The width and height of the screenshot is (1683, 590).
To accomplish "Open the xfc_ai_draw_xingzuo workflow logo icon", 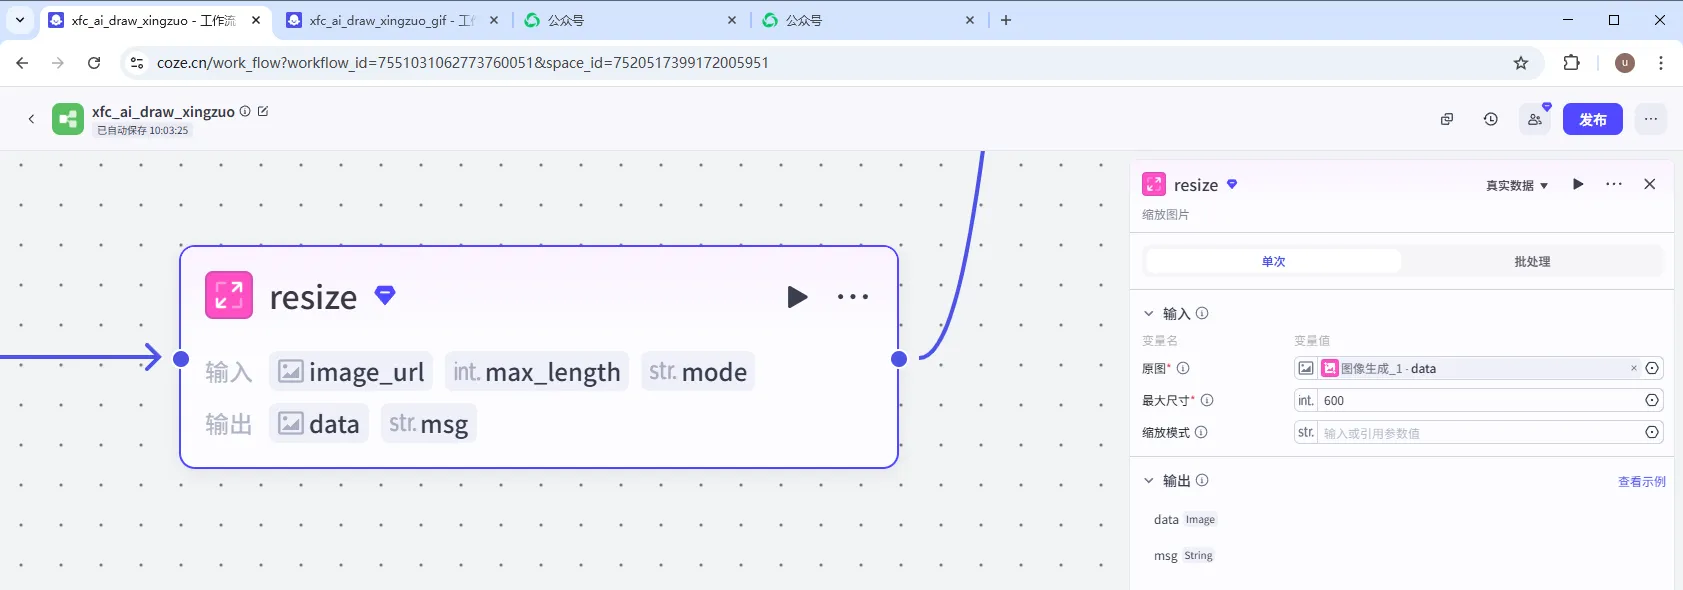I will coord(68,119).
